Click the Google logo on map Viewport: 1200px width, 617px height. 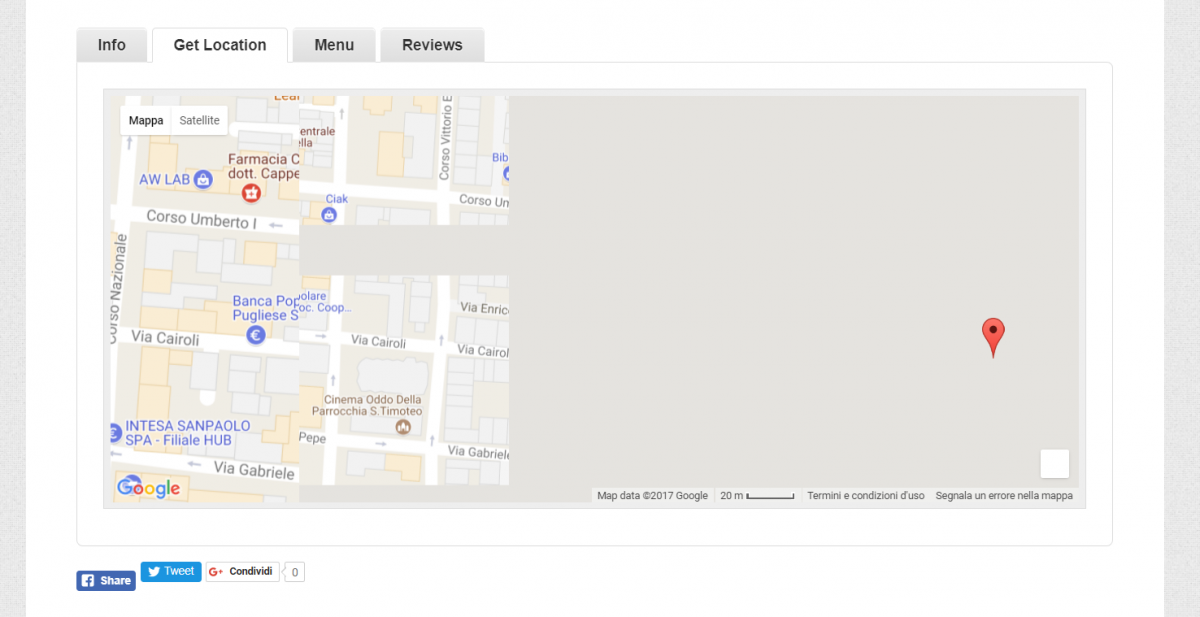149,488
